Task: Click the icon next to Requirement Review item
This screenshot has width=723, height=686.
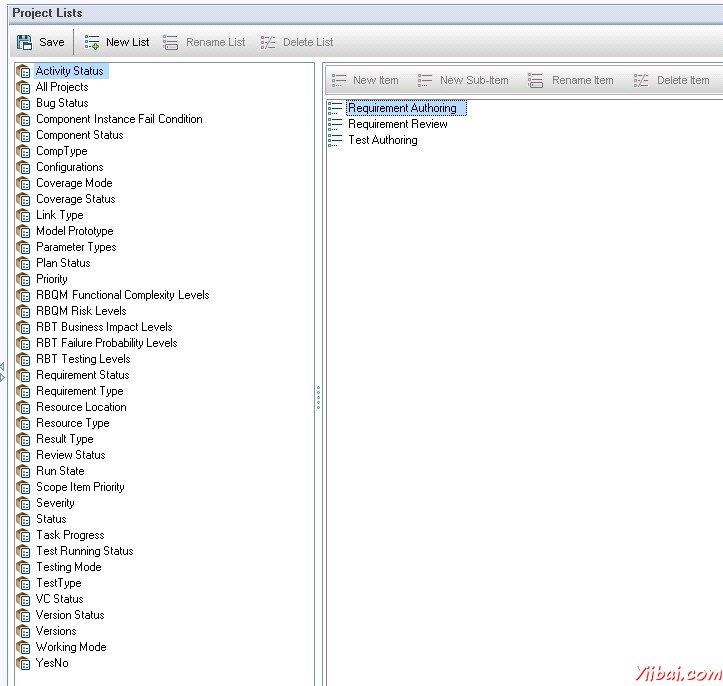Action: [x=335, y=125]
